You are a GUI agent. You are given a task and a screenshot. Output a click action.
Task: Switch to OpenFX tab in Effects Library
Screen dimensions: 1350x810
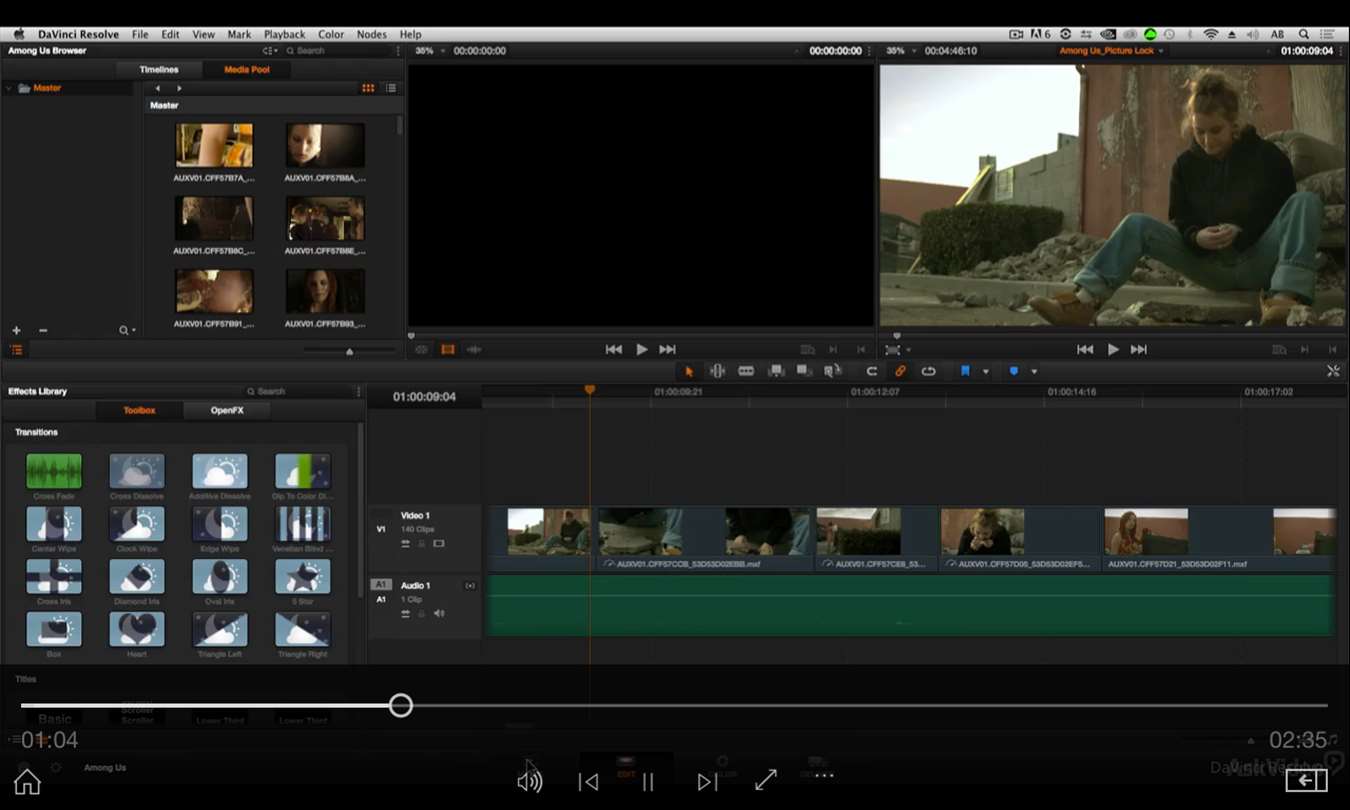point(227,410)
